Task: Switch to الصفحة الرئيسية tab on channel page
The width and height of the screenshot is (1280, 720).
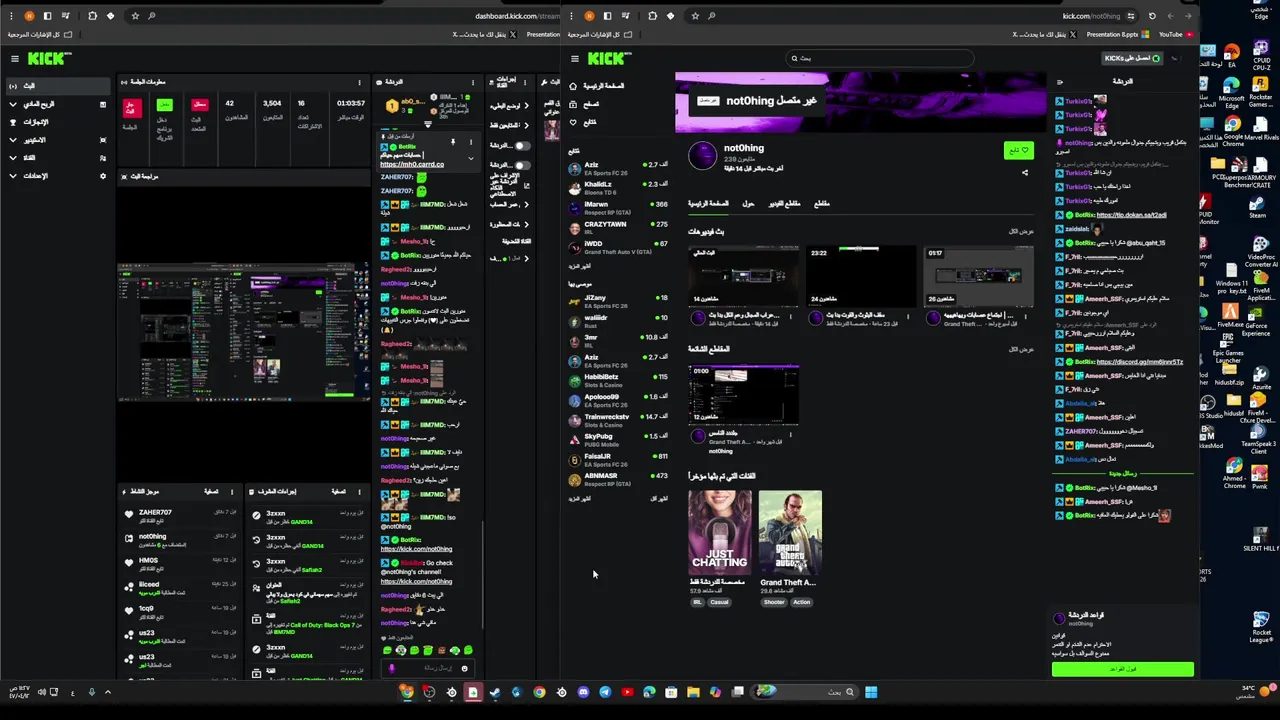Action: point(708,204)
